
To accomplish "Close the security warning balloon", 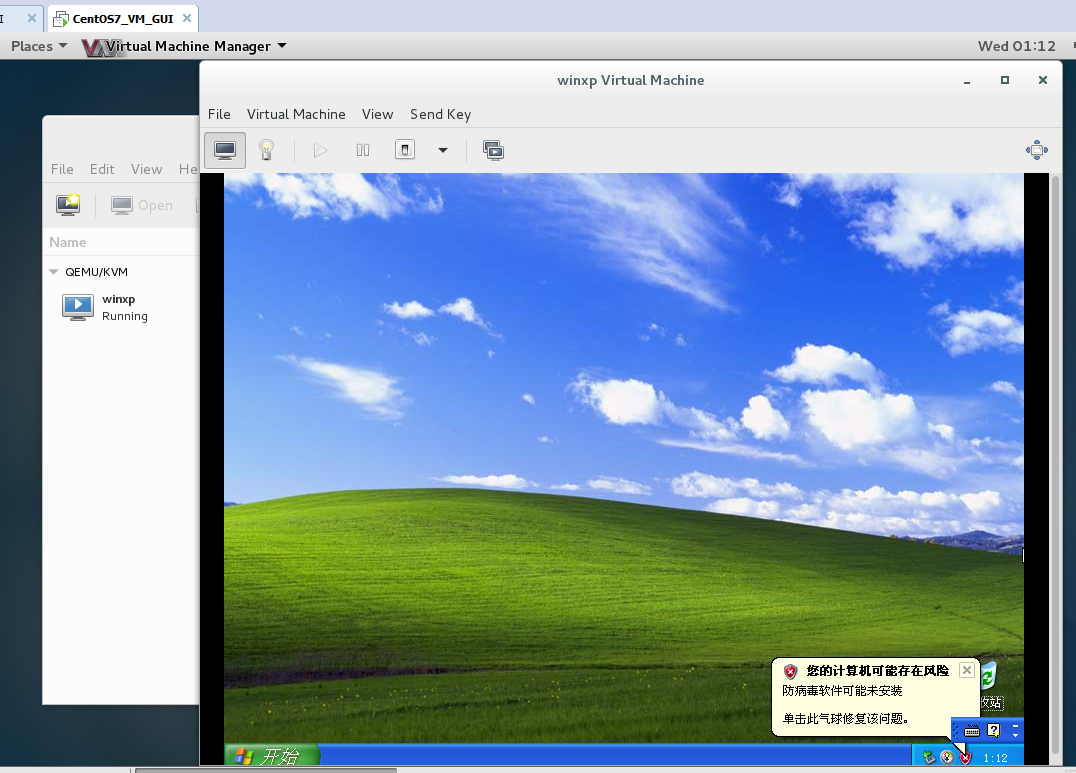I will (x=966, y=670).
